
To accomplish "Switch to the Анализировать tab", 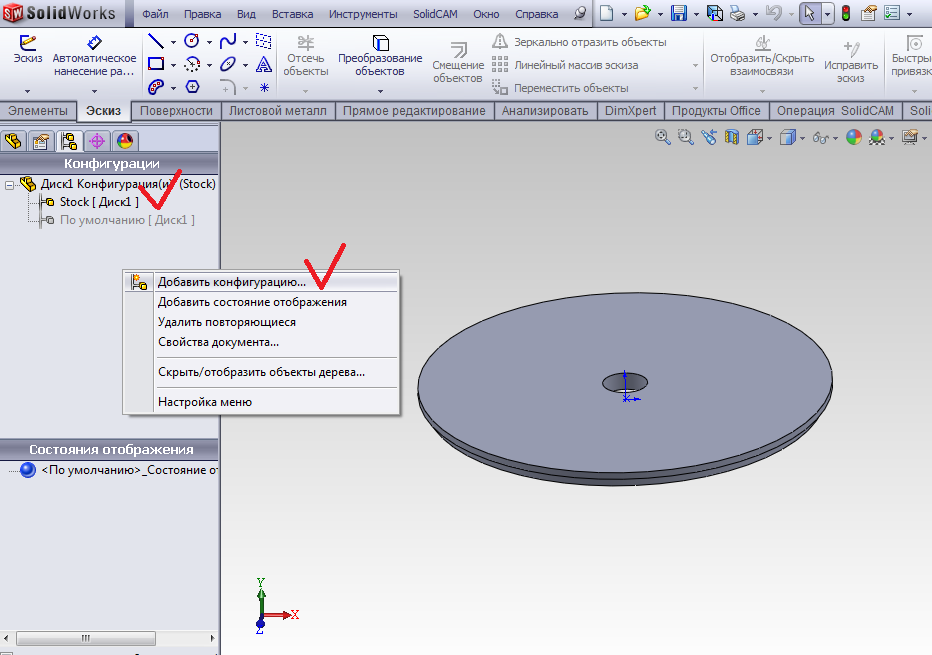I will (545, 111).
